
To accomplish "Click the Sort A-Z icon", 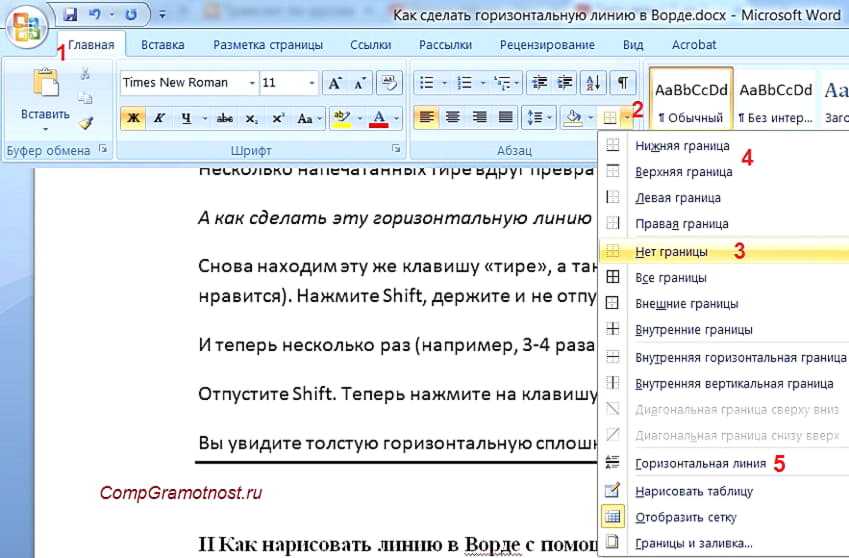I will point(592,83).
